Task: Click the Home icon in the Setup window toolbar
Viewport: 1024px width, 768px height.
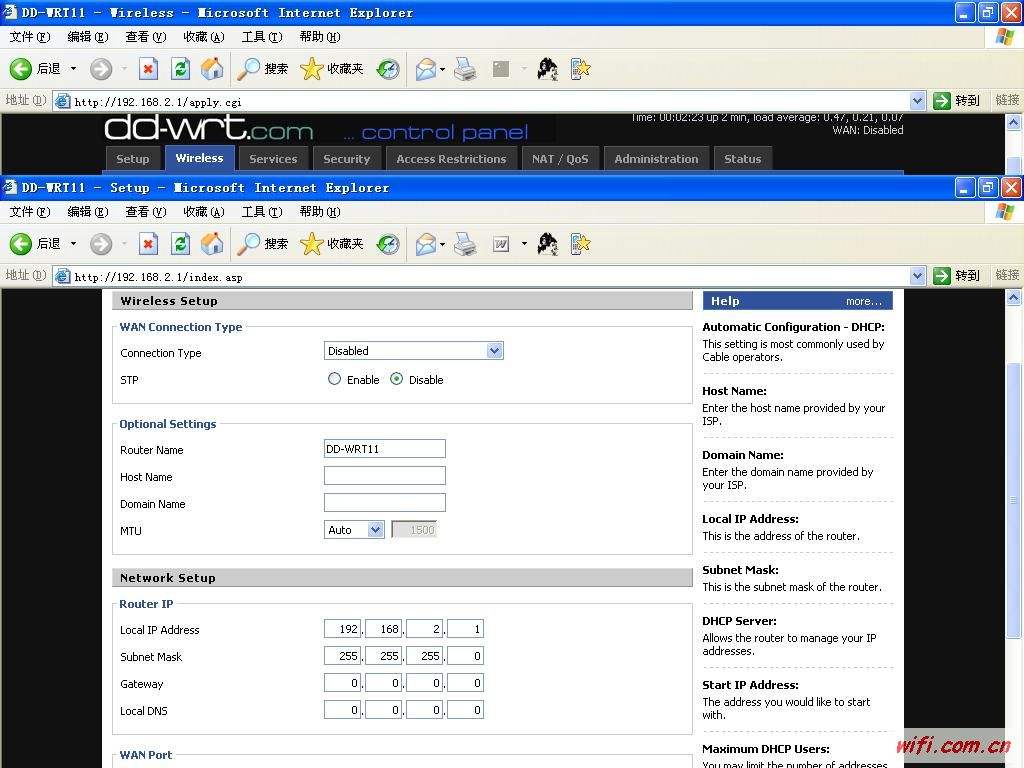Action: 212,244
